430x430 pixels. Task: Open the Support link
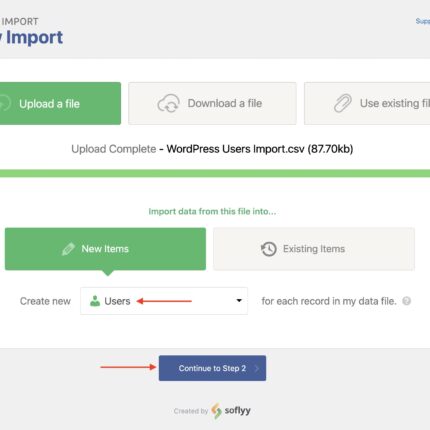coord(423,21)
